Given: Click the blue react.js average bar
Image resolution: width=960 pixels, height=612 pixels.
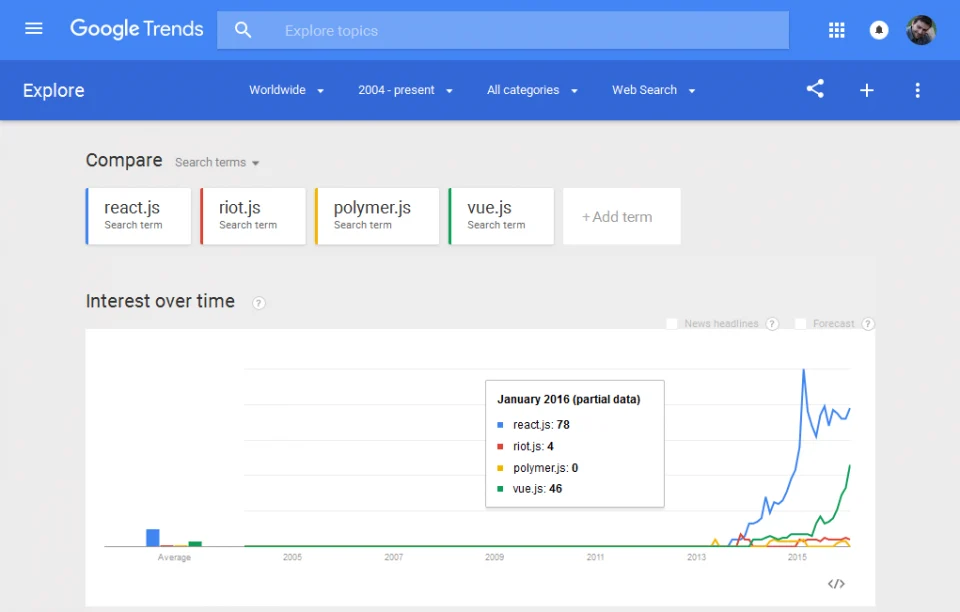Looking at the screenshot, I should point(153,538).
